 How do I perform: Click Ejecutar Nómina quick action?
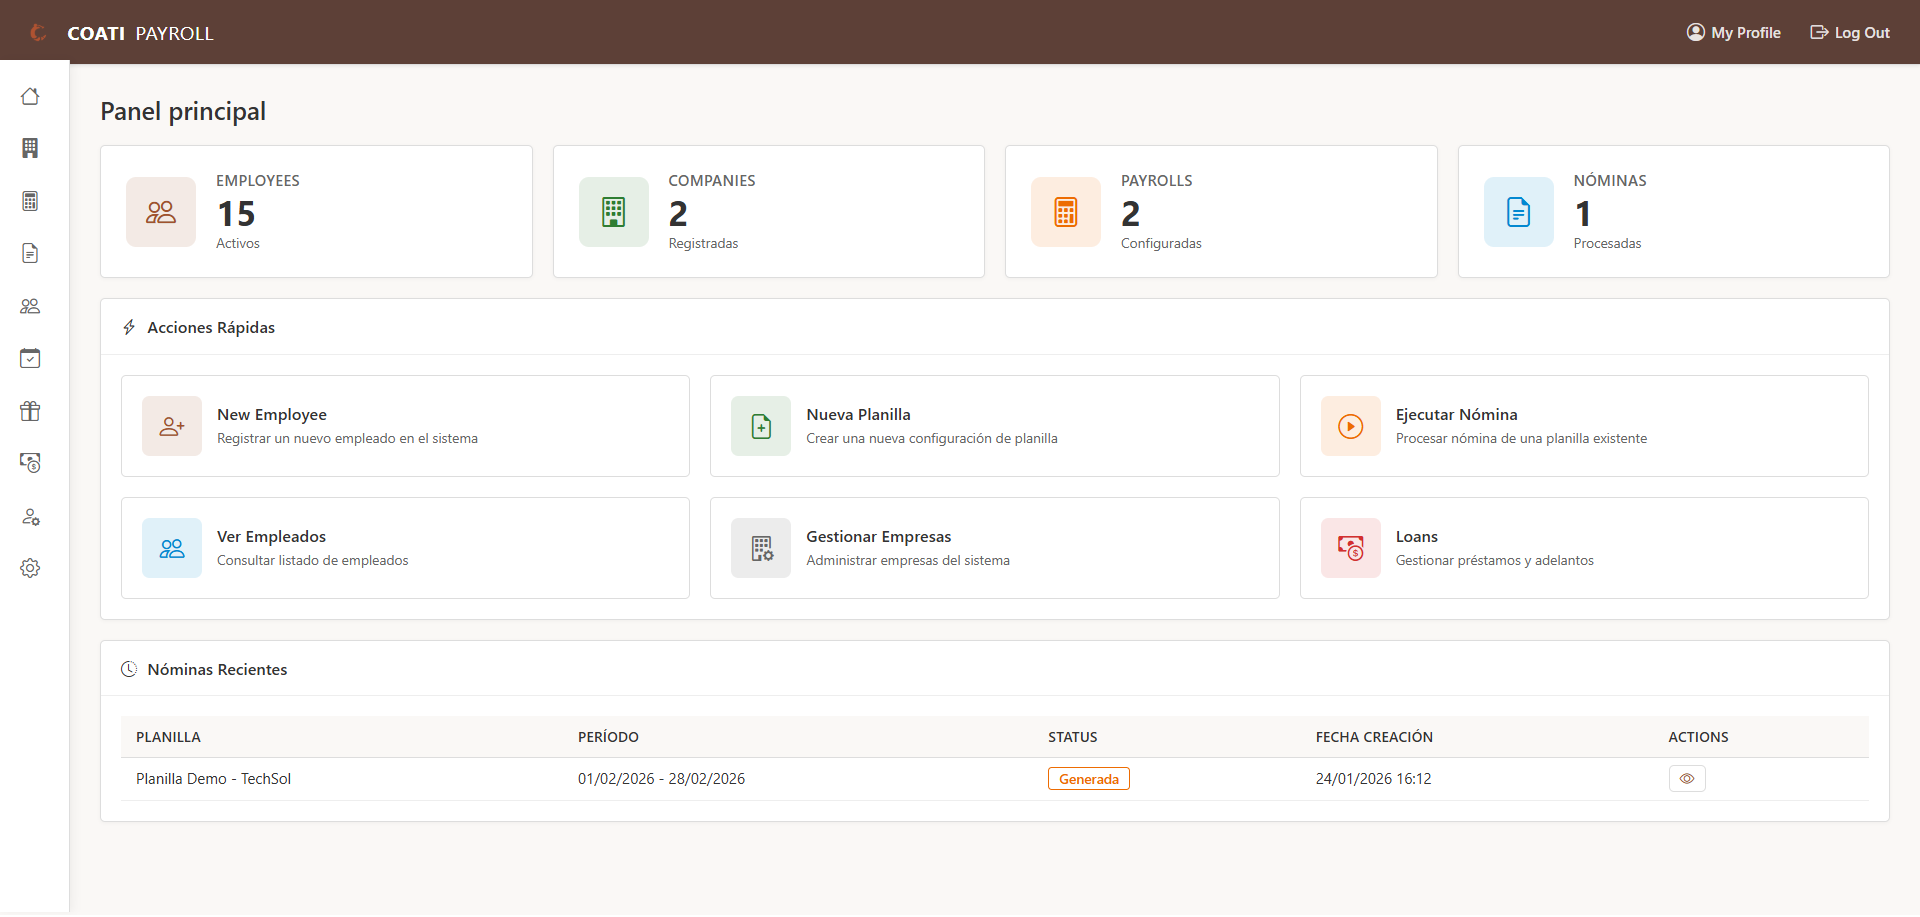[1583, 425]
